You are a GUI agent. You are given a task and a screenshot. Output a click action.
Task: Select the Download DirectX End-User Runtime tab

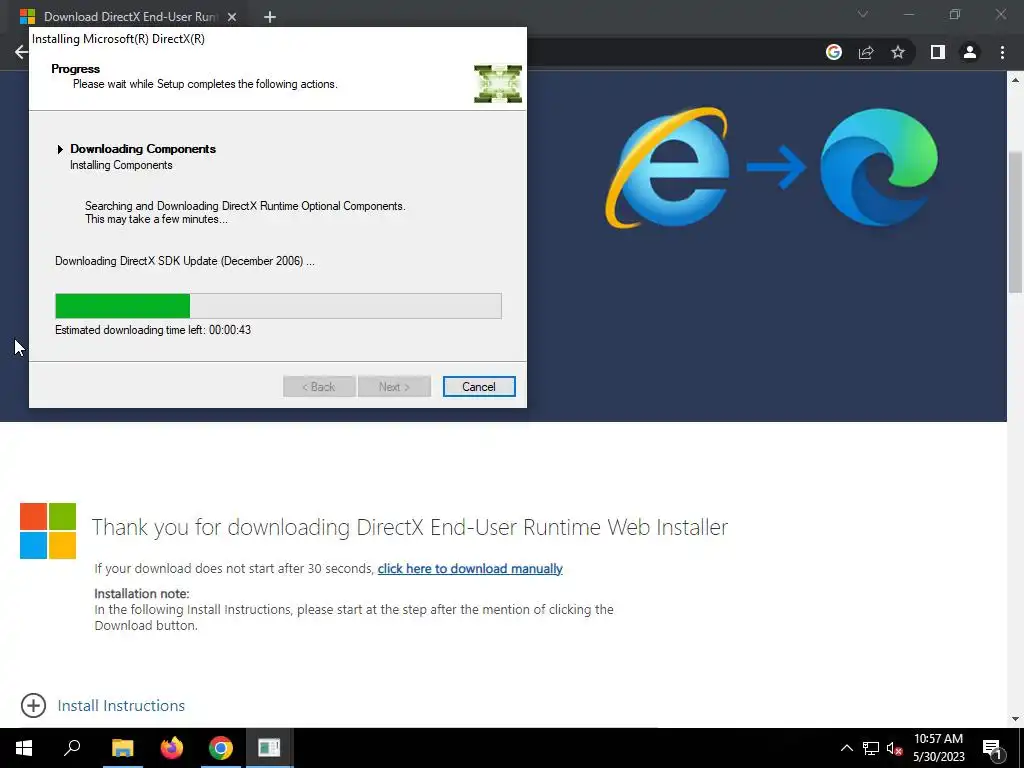point(129,17)
